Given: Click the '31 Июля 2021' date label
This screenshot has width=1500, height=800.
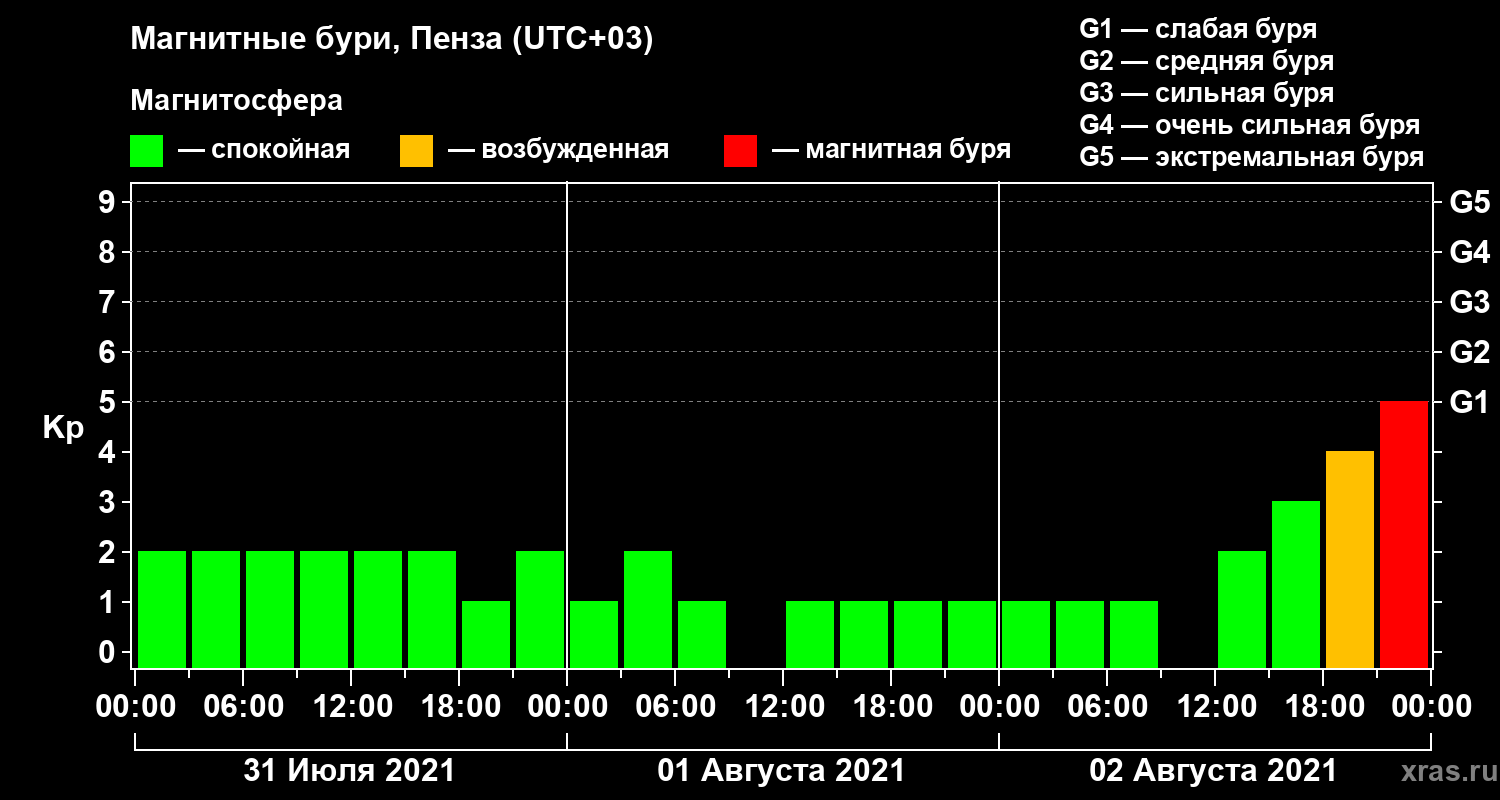Looking at the screenshot, I should (350, 771).
